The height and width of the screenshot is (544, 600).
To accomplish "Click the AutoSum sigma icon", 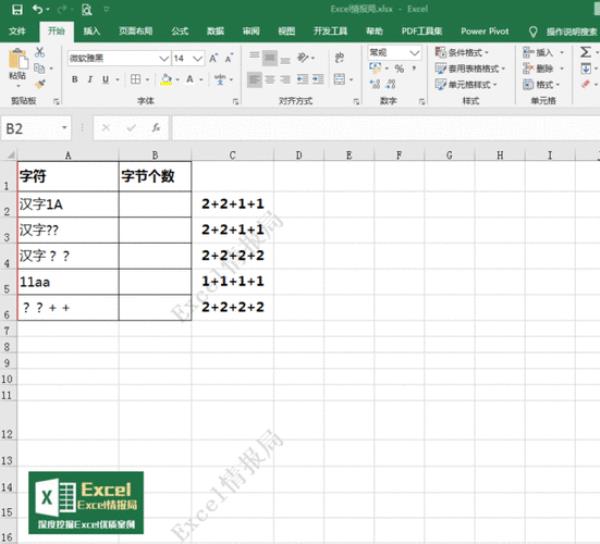I will pyautogui.click(x=585, y=52).
